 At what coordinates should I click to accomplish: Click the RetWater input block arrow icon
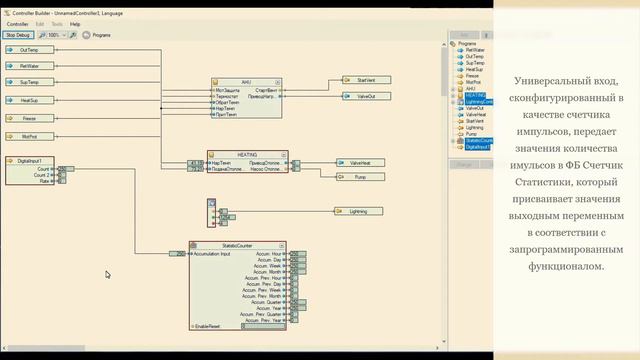pos(10,66)
